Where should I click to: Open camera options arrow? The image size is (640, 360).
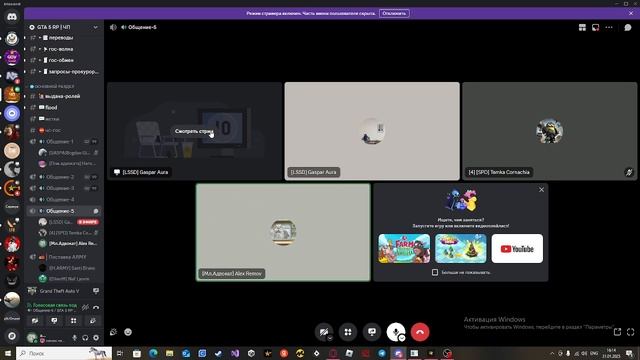(330, 338)
